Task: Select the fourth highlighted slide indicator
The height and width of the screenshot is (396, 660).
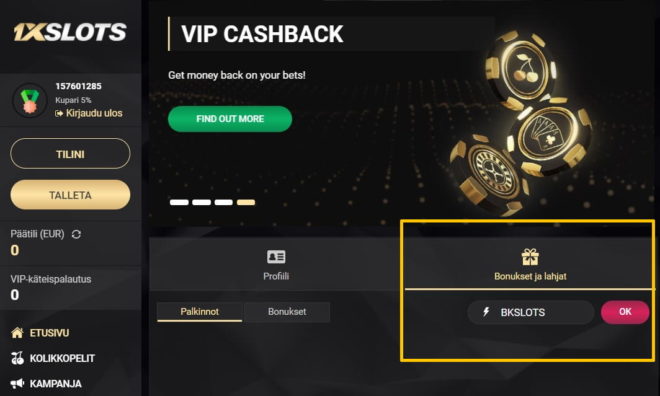Action: pyautogui.click(x=246, y=202)
